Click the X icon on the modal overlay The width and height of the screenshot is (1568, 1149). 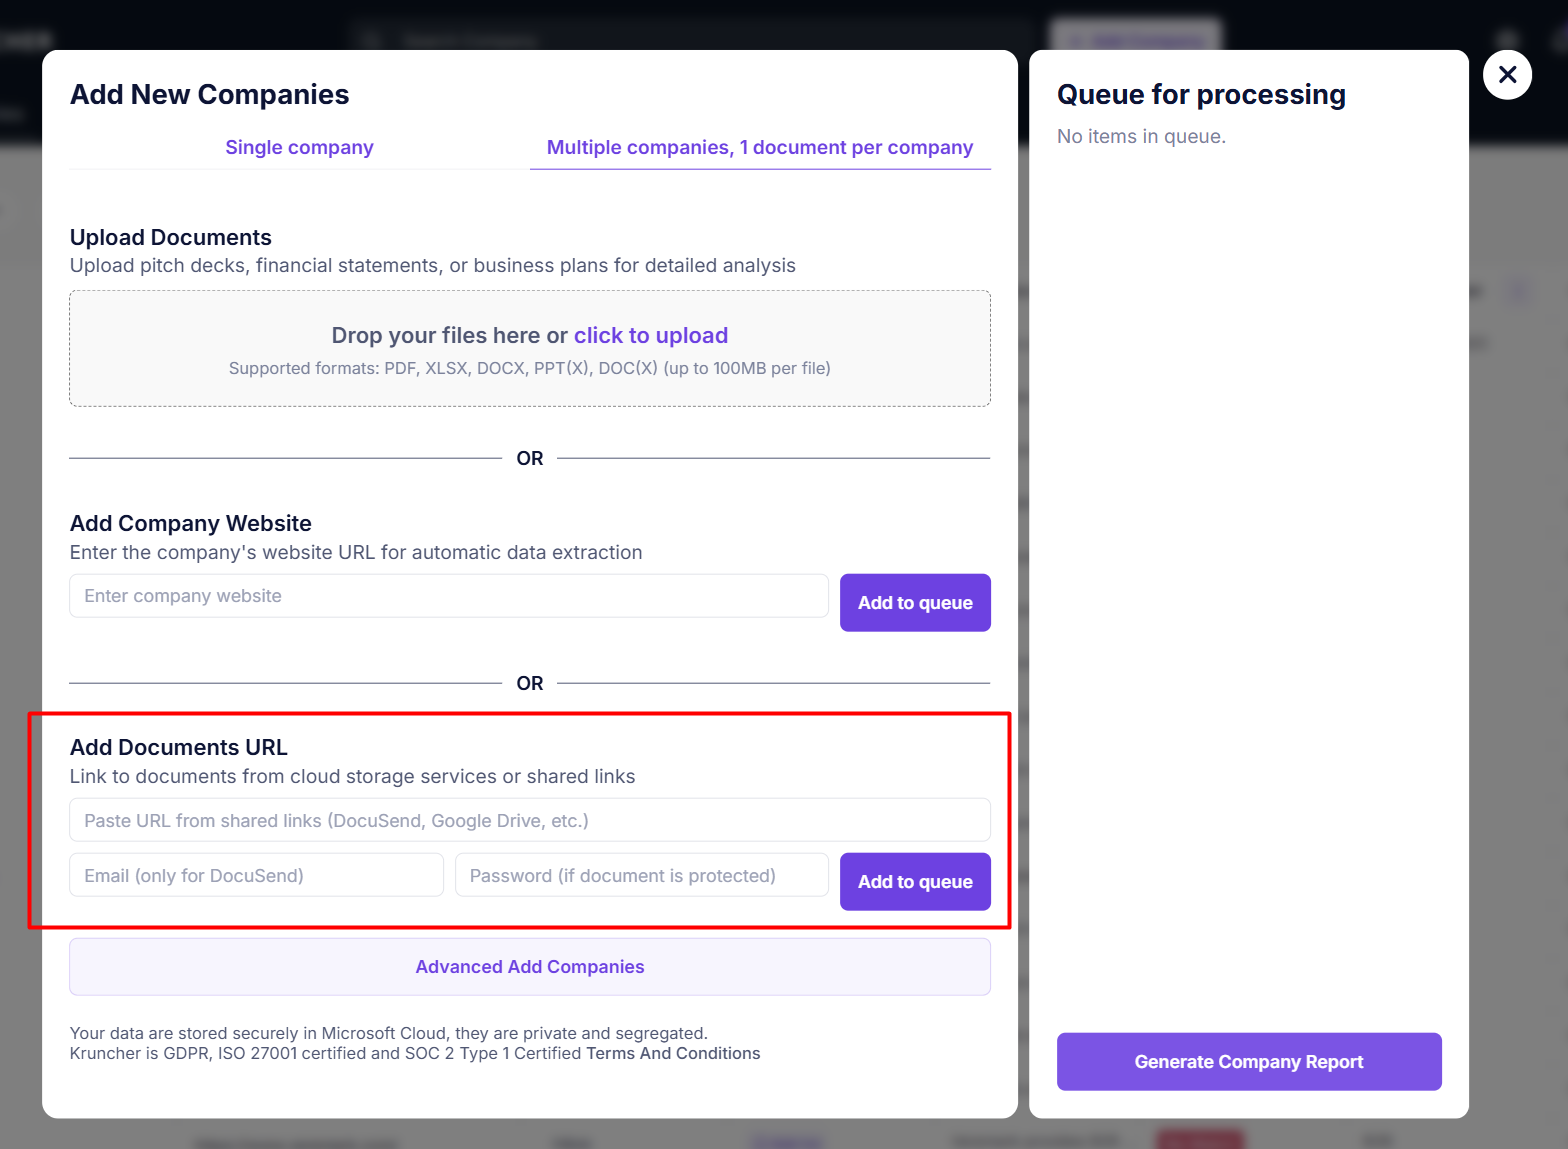[1507, 74]
